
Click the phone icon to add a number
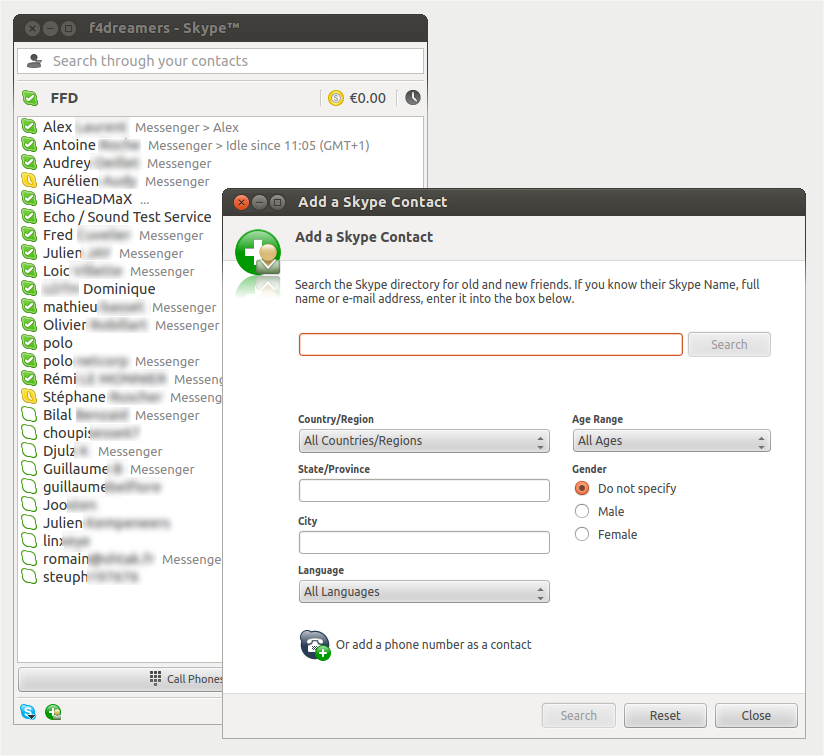pos(315,645)
